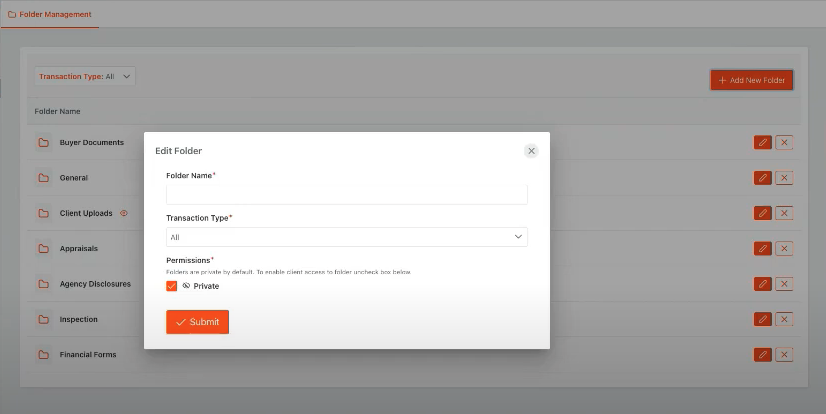The height and width of the screenshot is (414, 826).
Task: Click the Buyer Documents folder icon
Action: point(44,143)
